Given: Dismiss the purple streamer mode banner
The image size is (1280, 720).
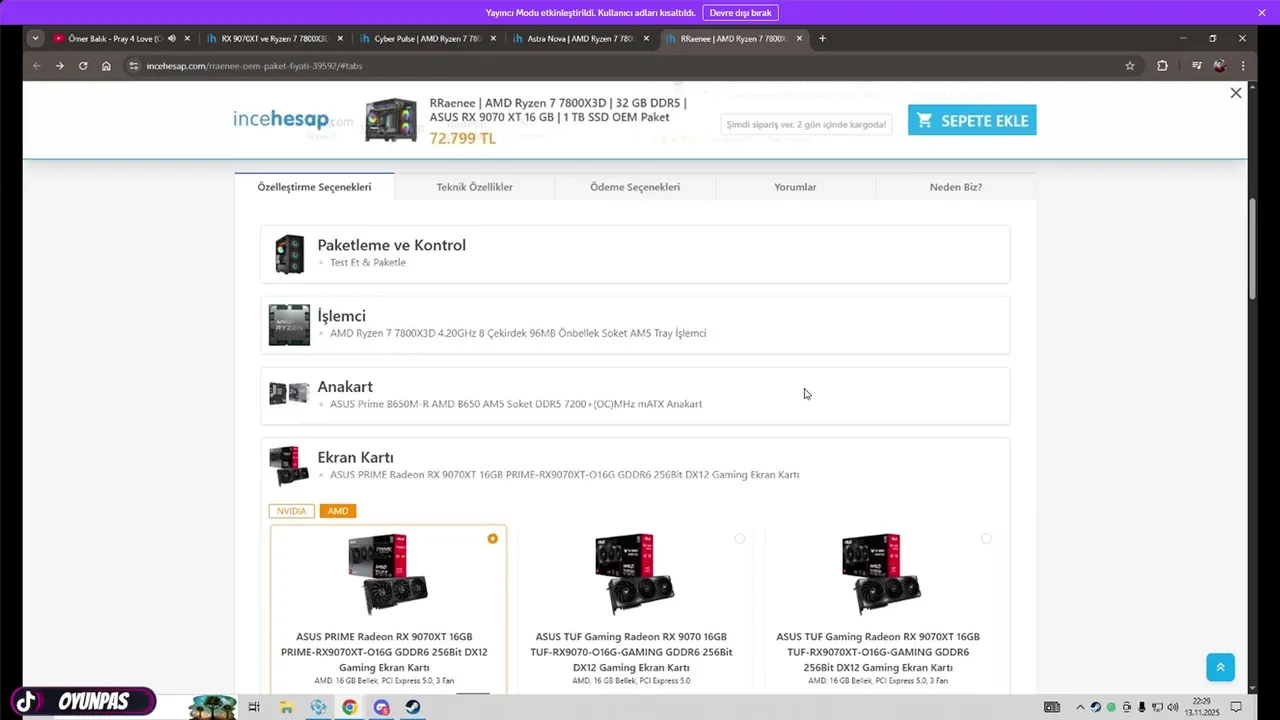Looking at the screenshot, I should 1262,13.
